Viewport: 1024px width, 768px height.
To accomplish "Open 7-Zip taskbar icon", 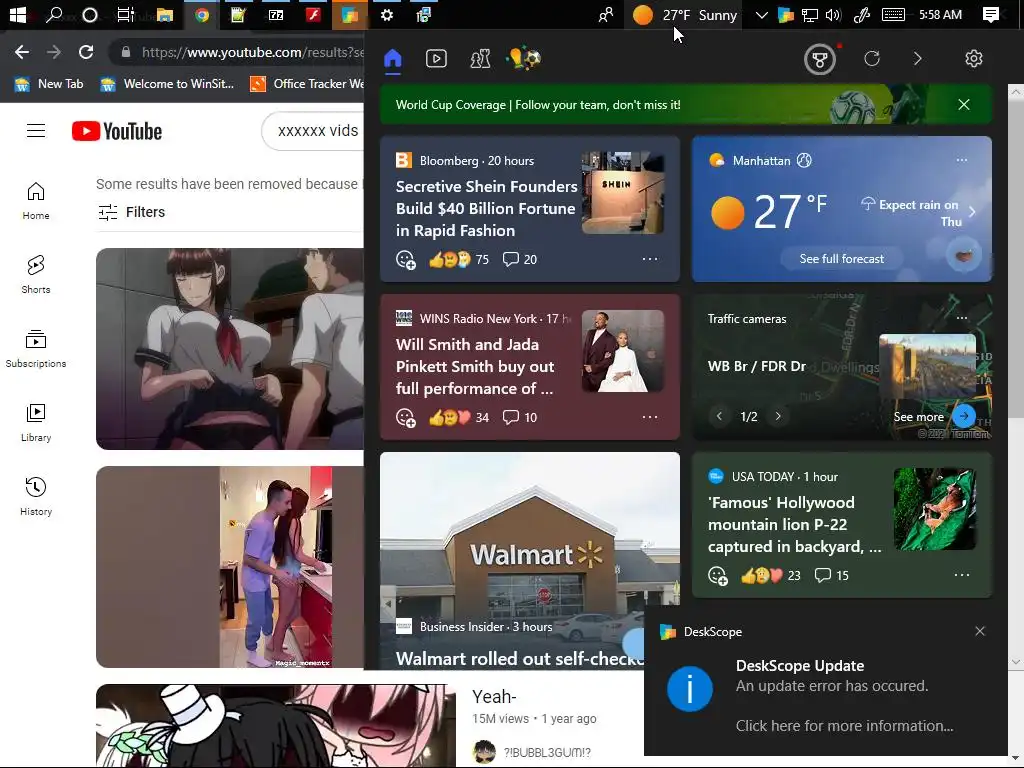I will [276, 14].
